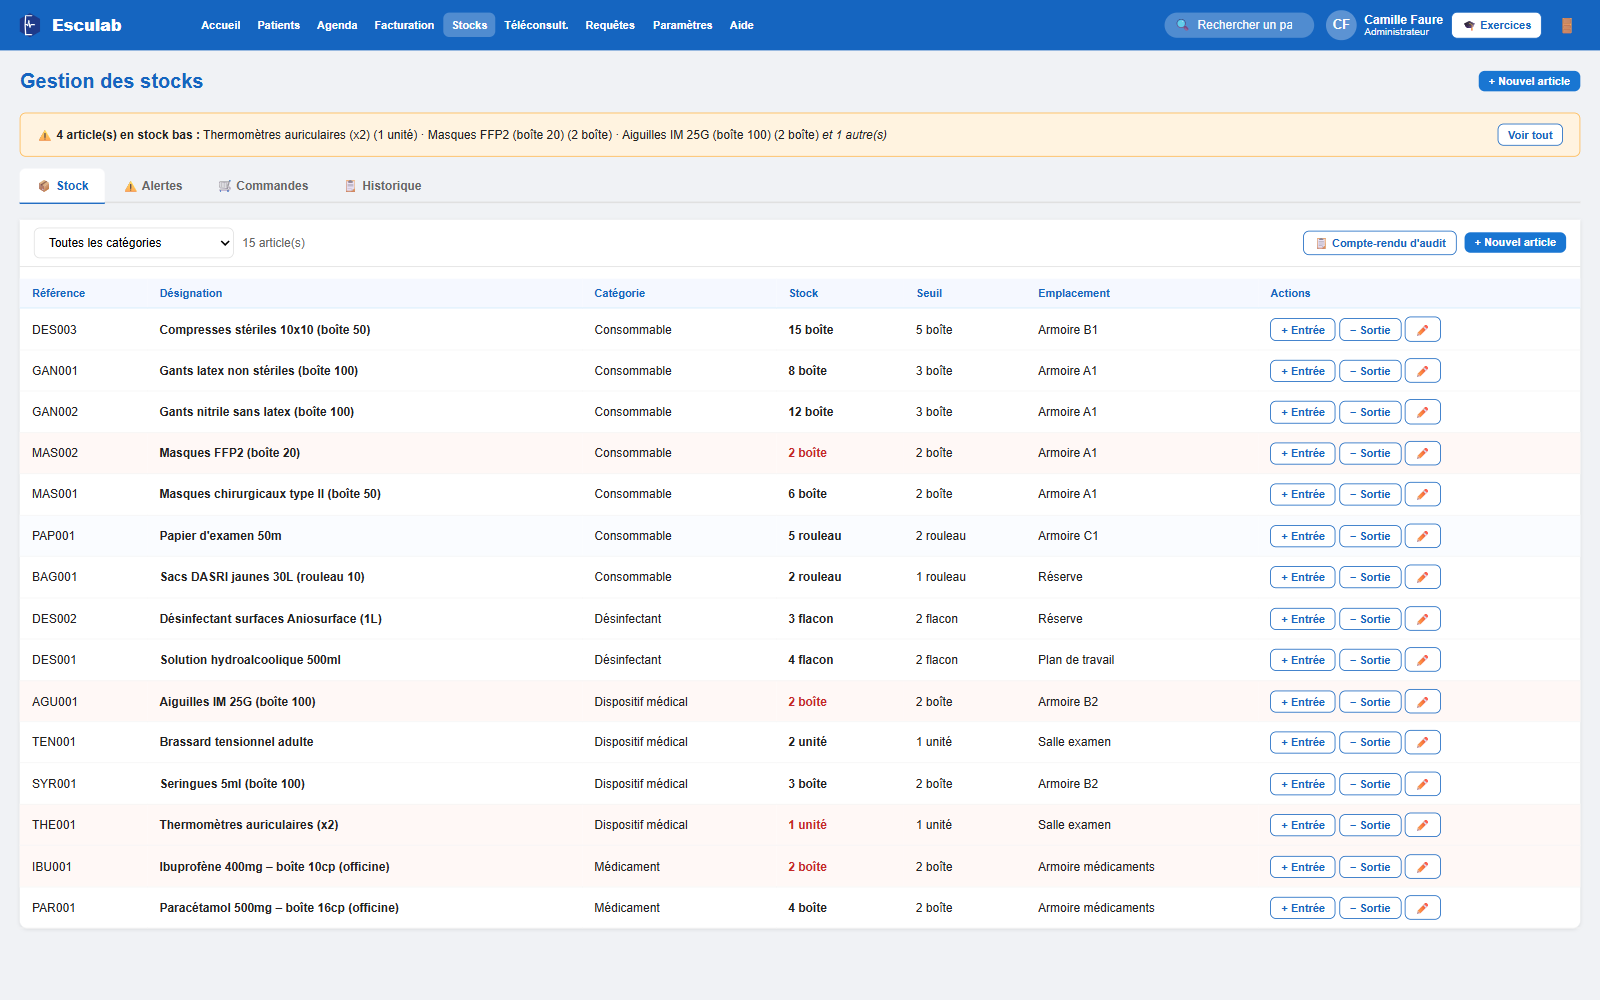This screenshot has height=1000, width=1600.
Task: Record Sortie for Seringues 5ml
Action: tap(1370, 784)
